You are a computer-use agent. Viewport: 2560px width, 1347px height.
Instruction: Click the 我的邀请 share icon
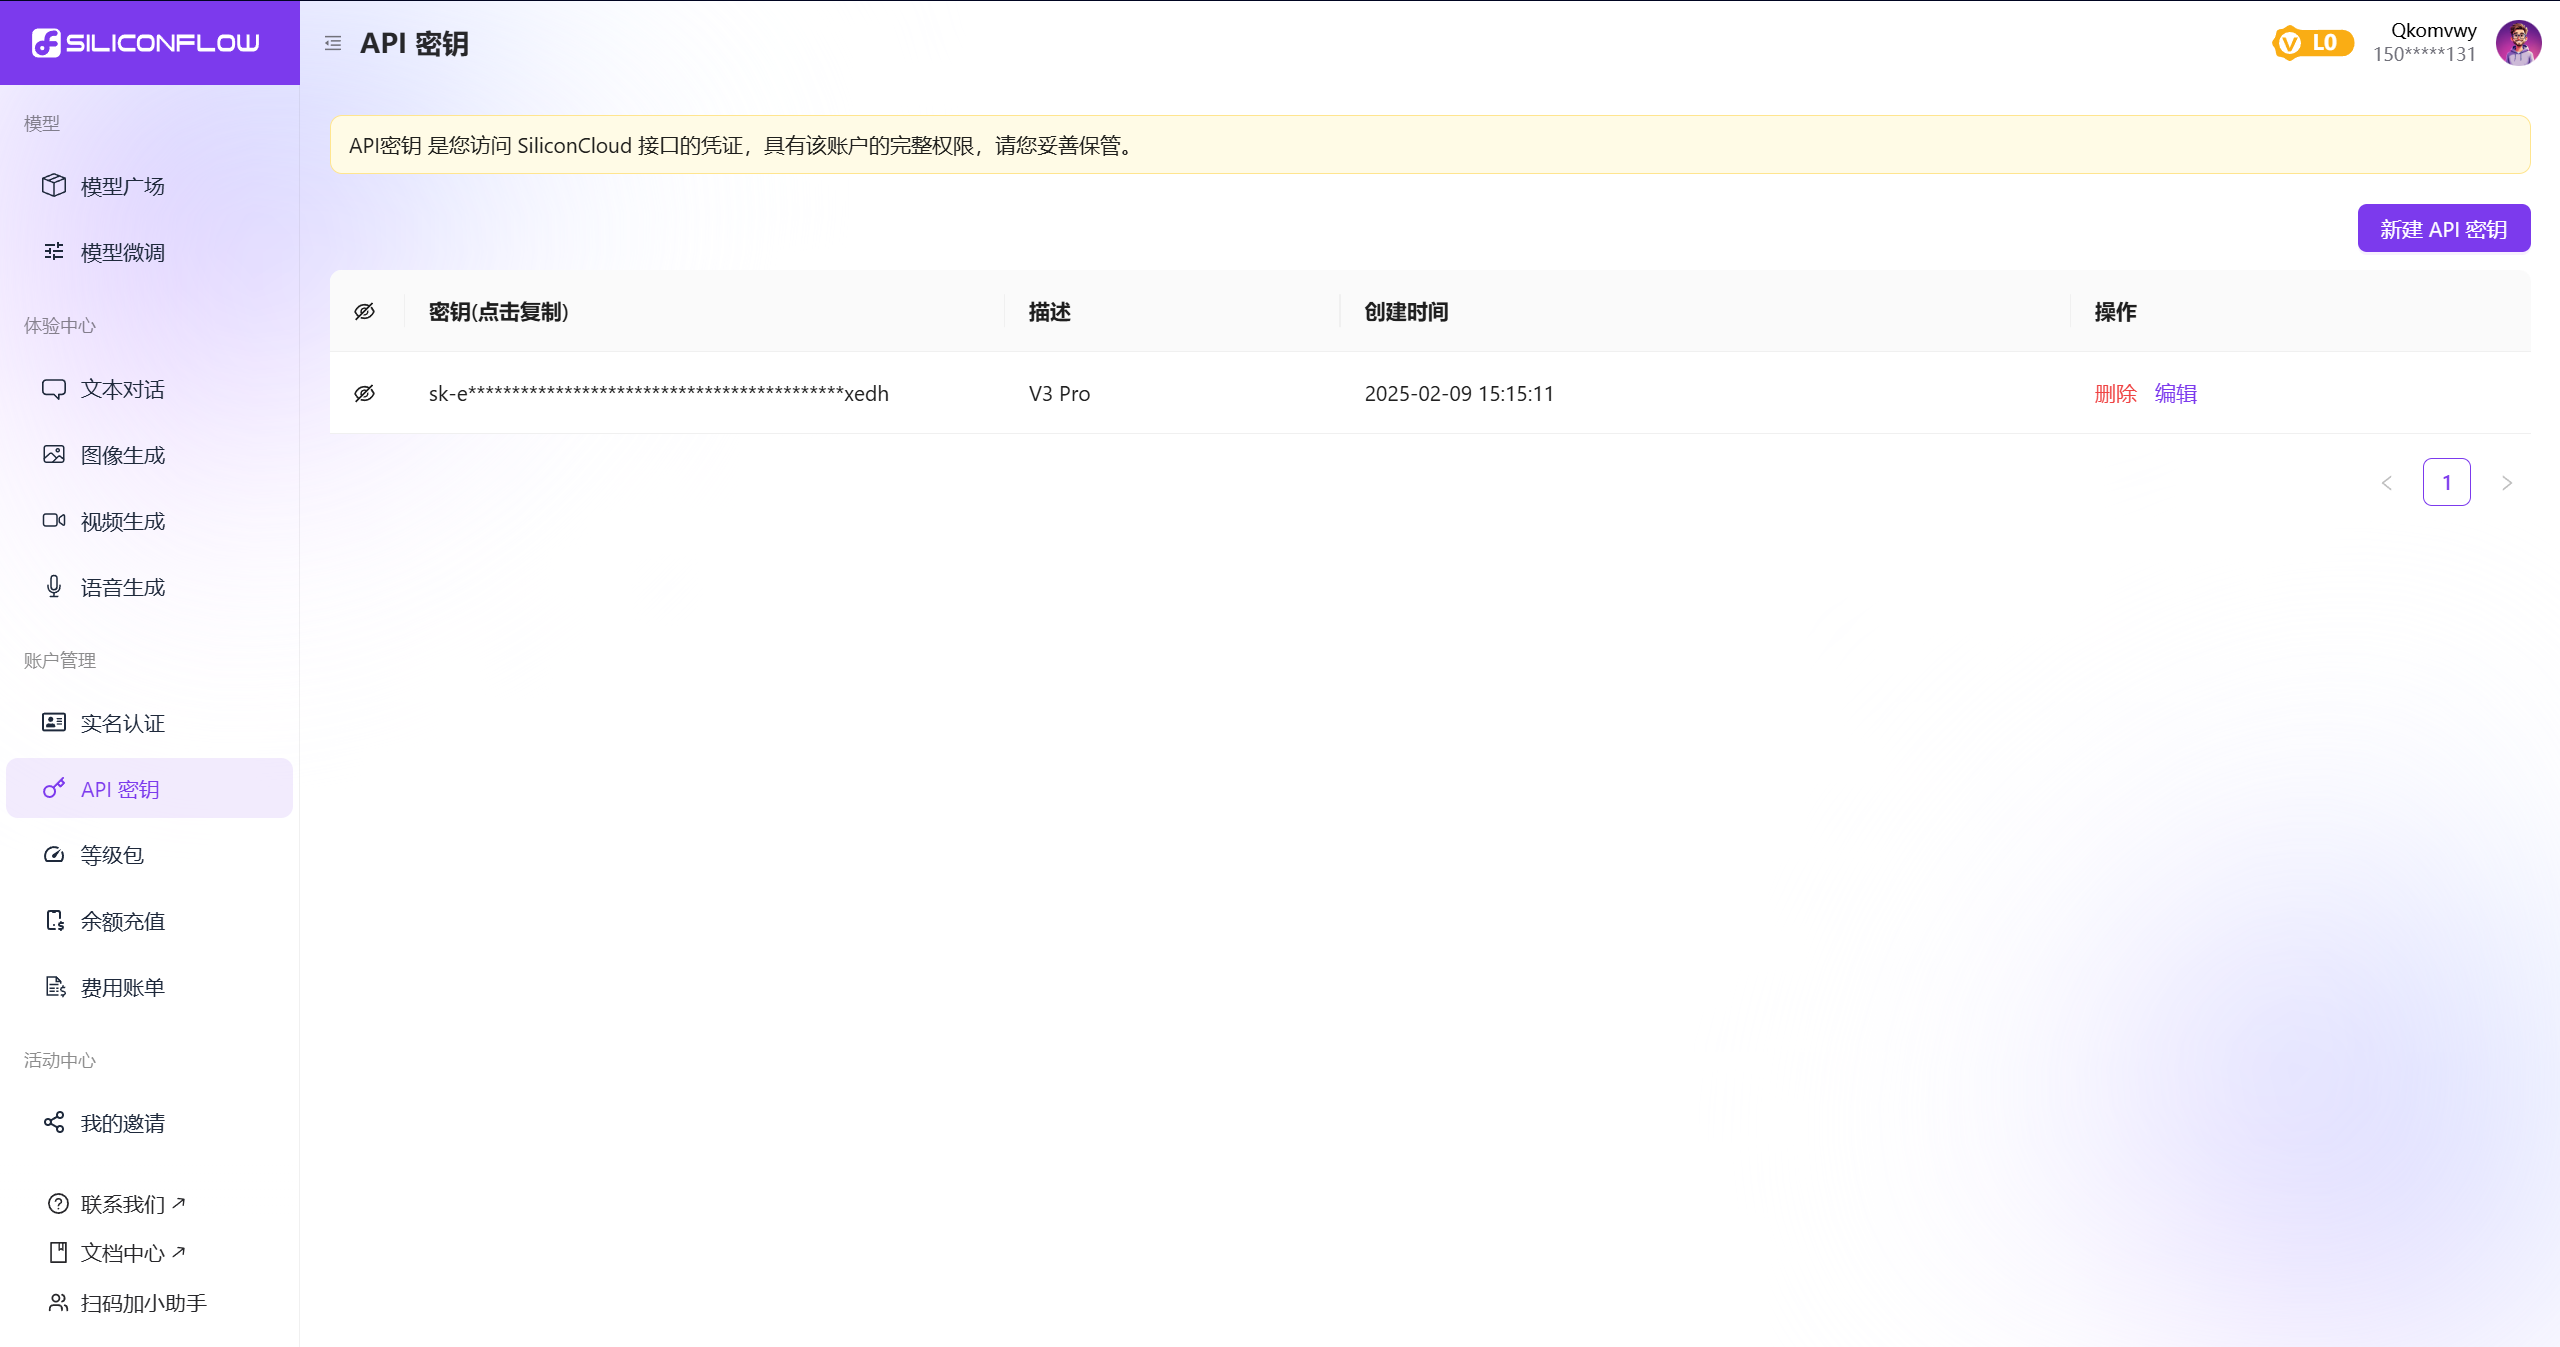pos(54,1122)
